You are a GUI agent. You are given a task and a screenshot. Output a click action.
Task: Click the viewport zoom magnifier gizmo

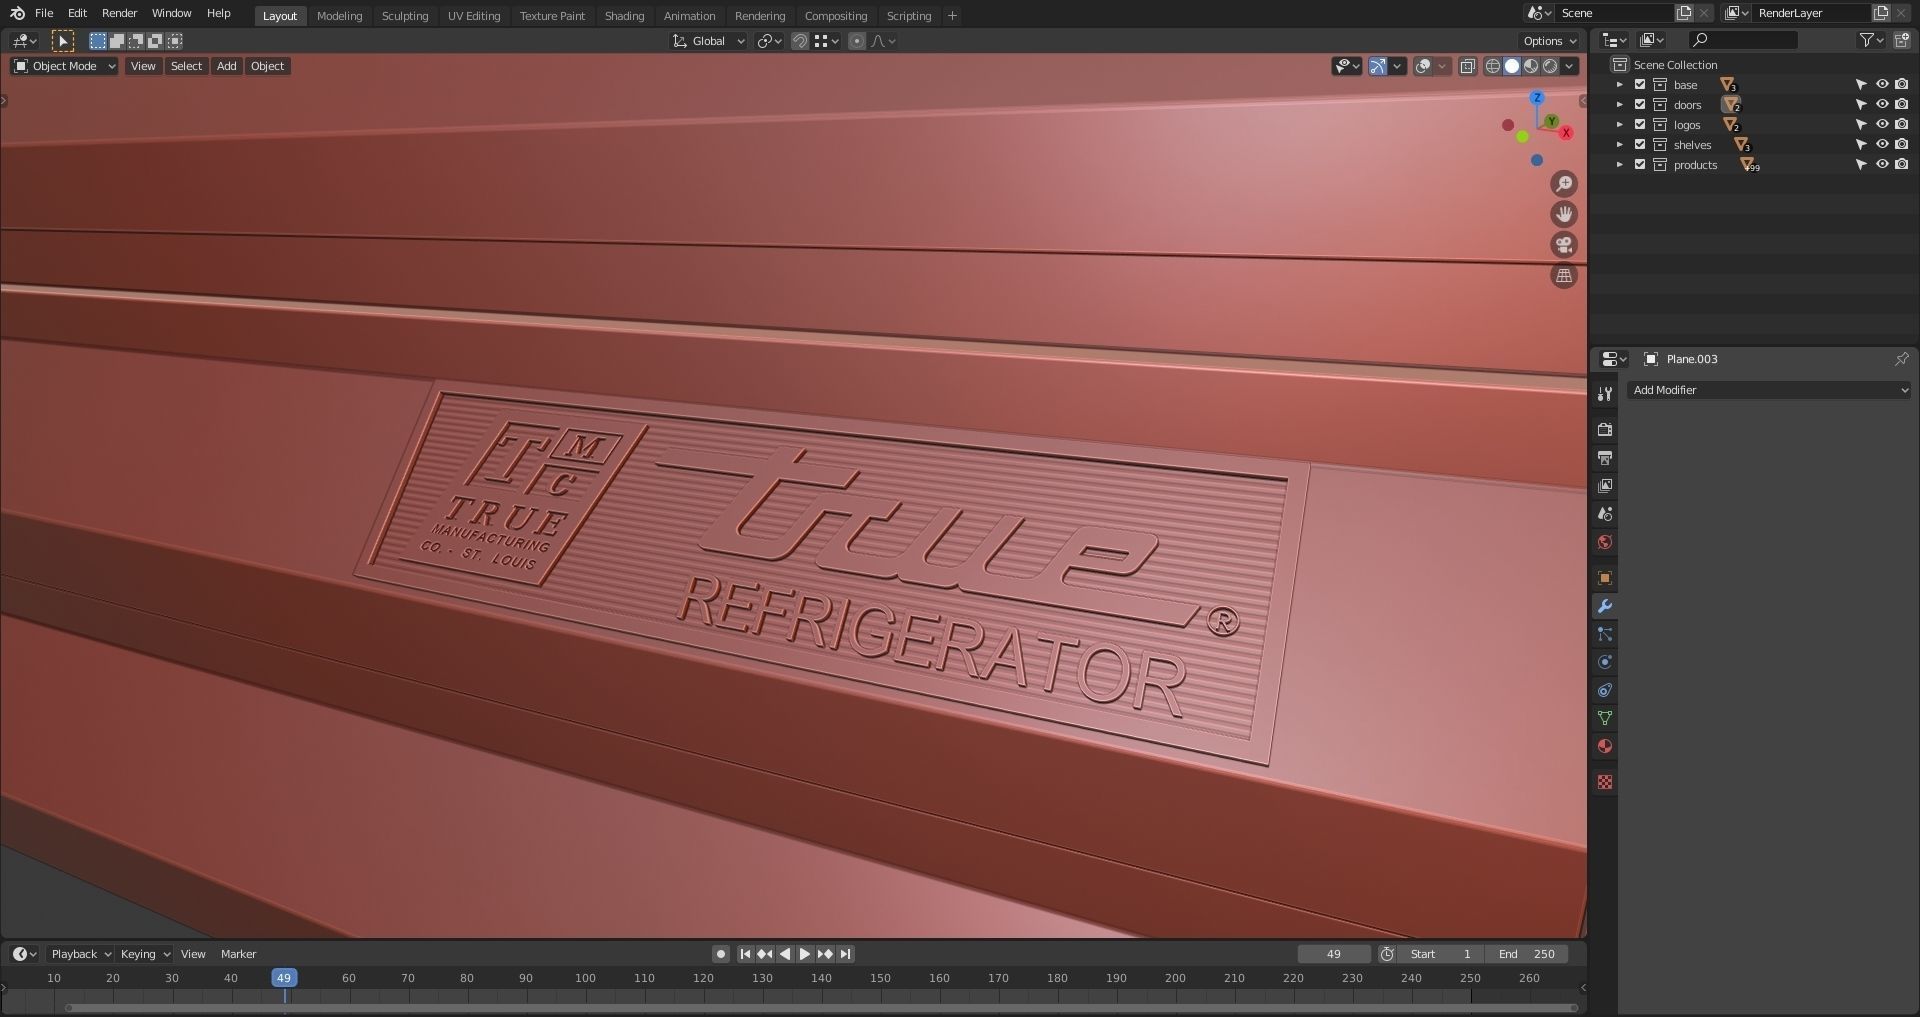click(x=1564, y=184)
